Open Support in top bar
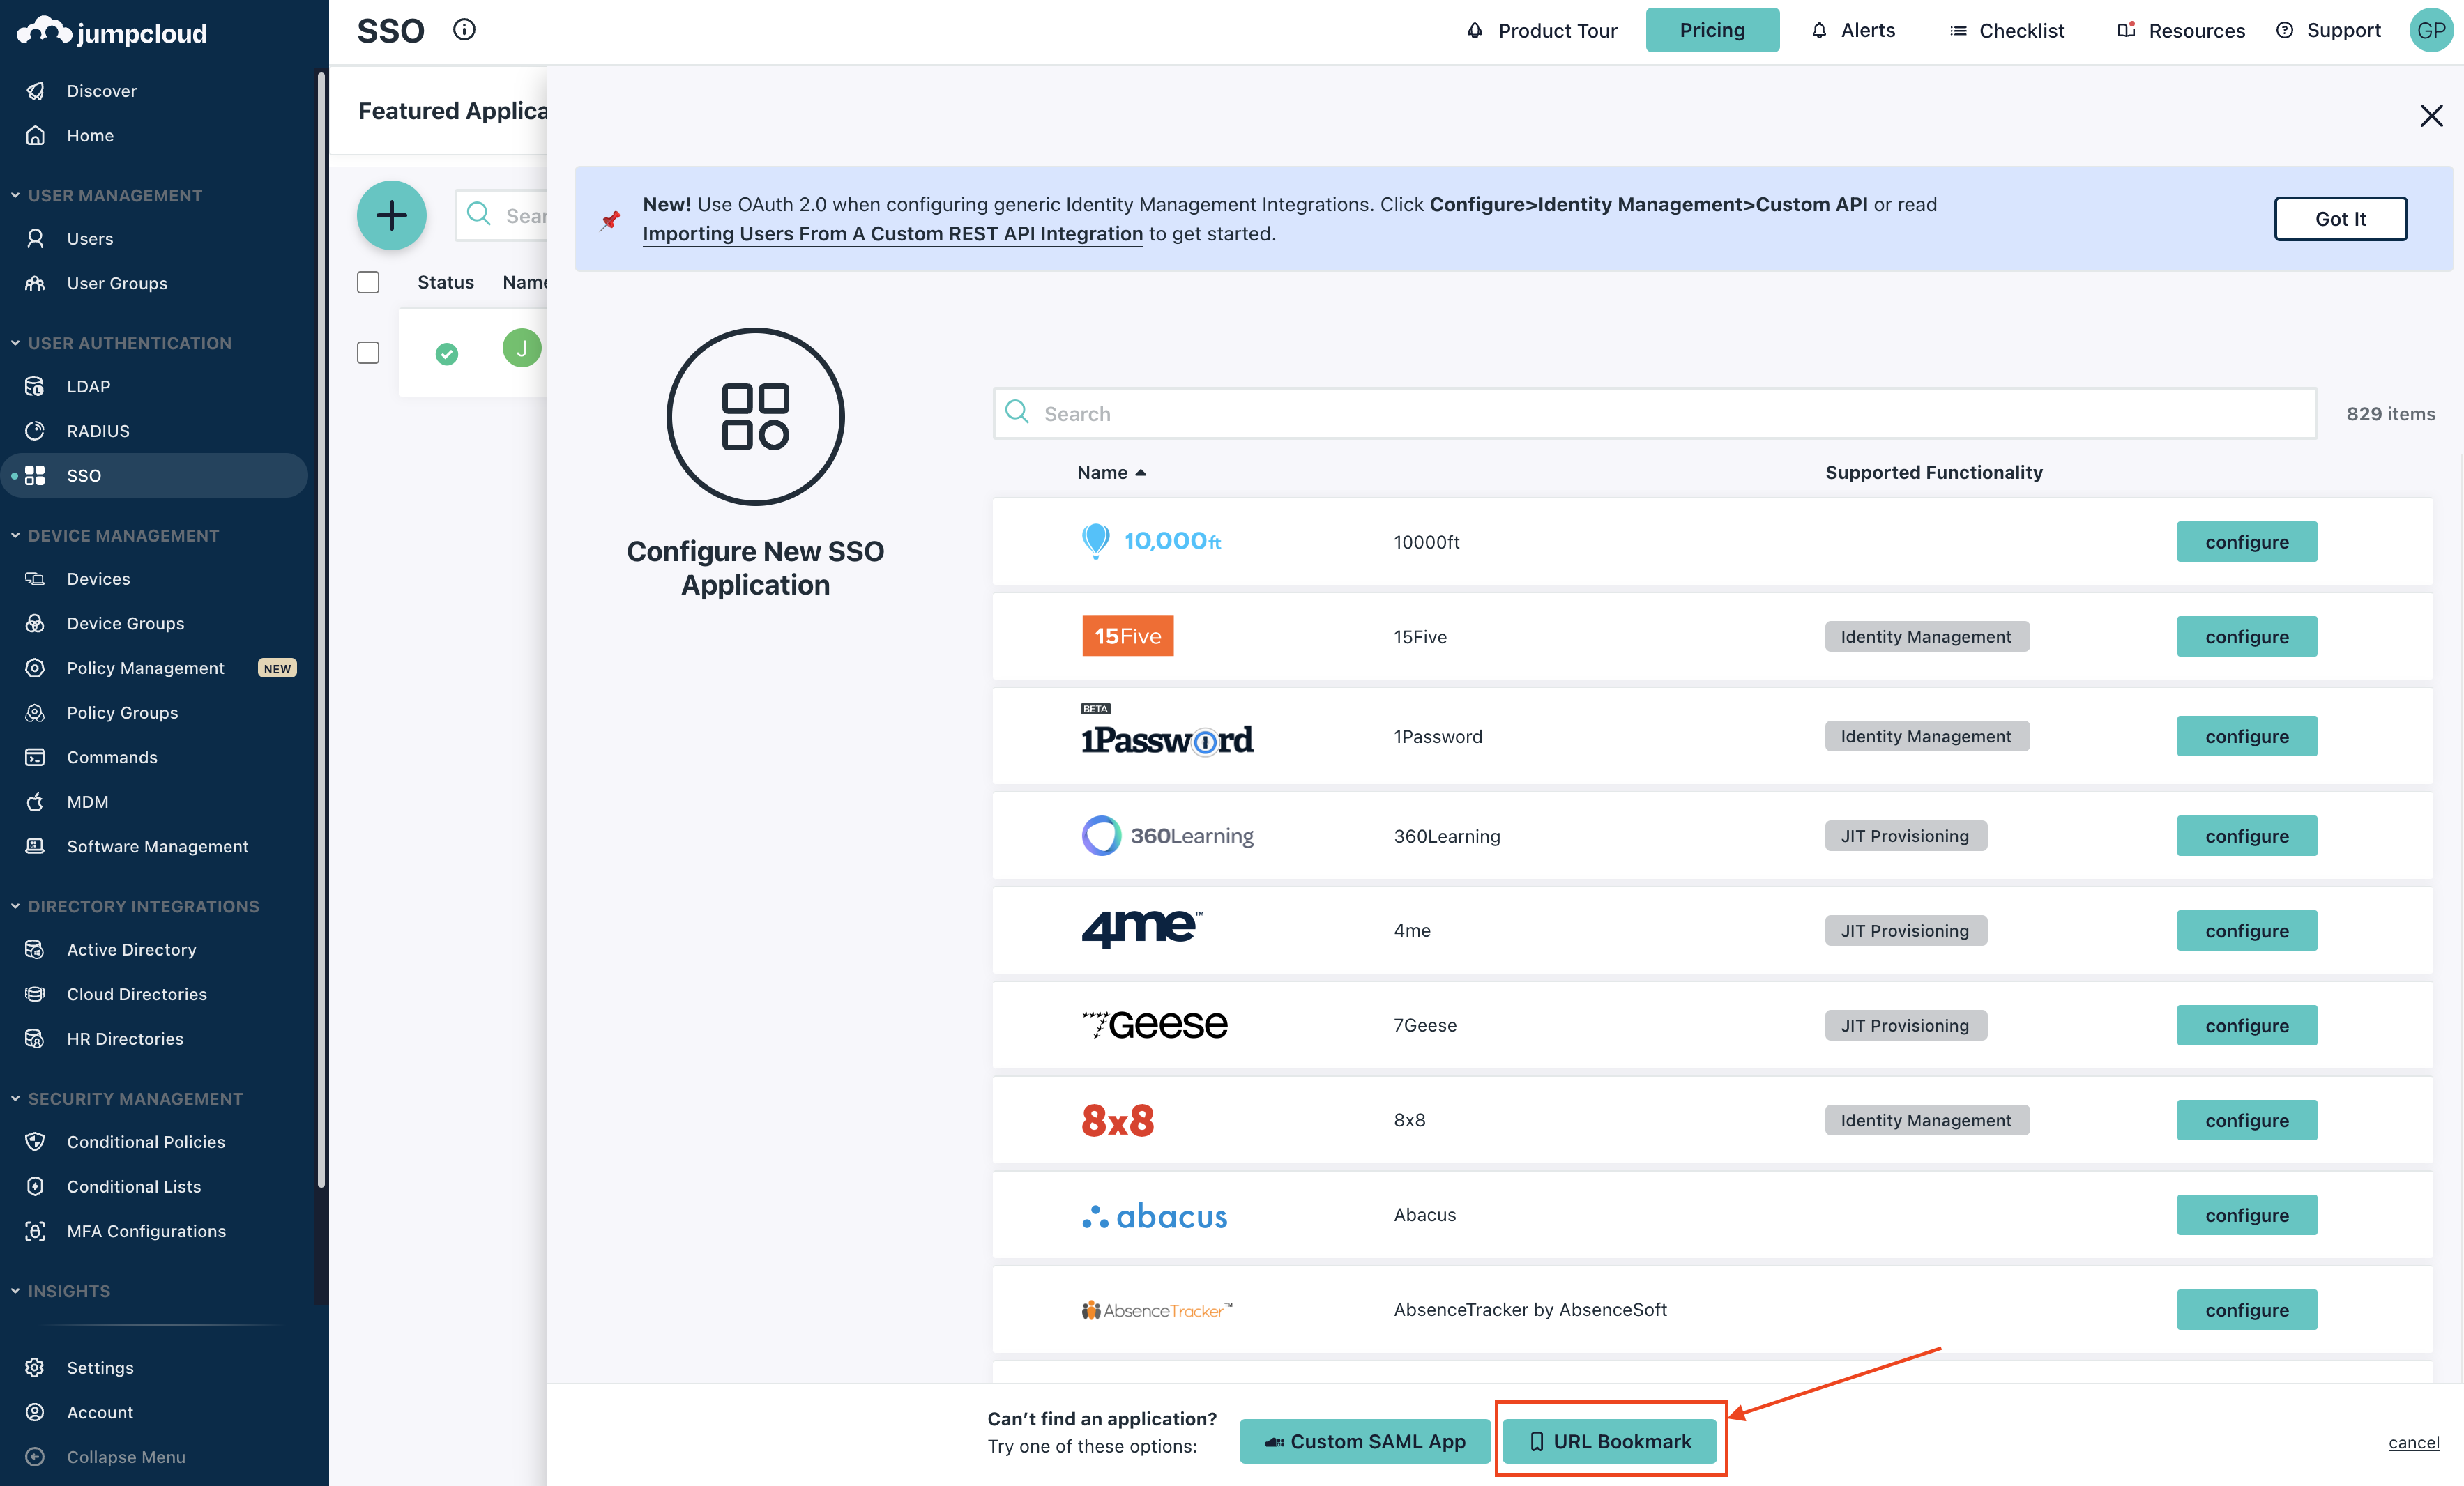 [x=2329, y=30]
